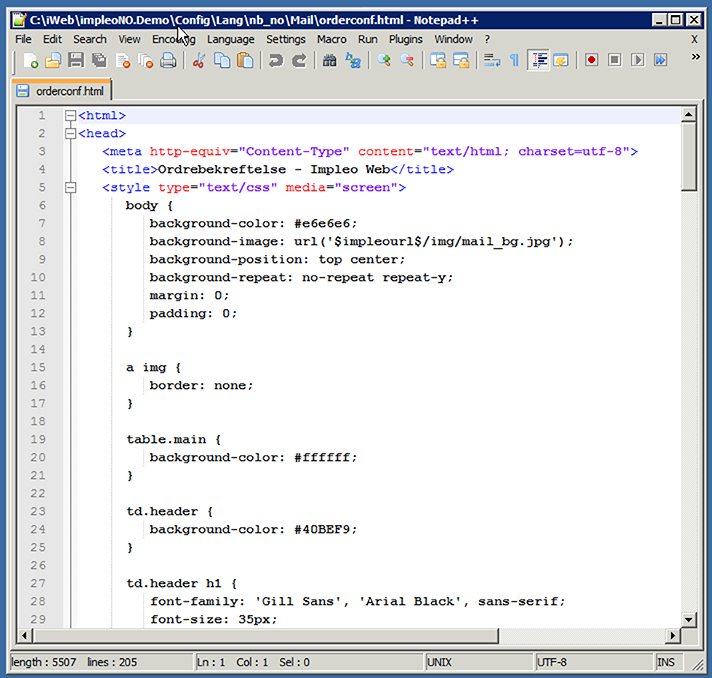Open Find with the binoculars icon
The width and height of the screenshot is (712, 678).
coord(329,61)
